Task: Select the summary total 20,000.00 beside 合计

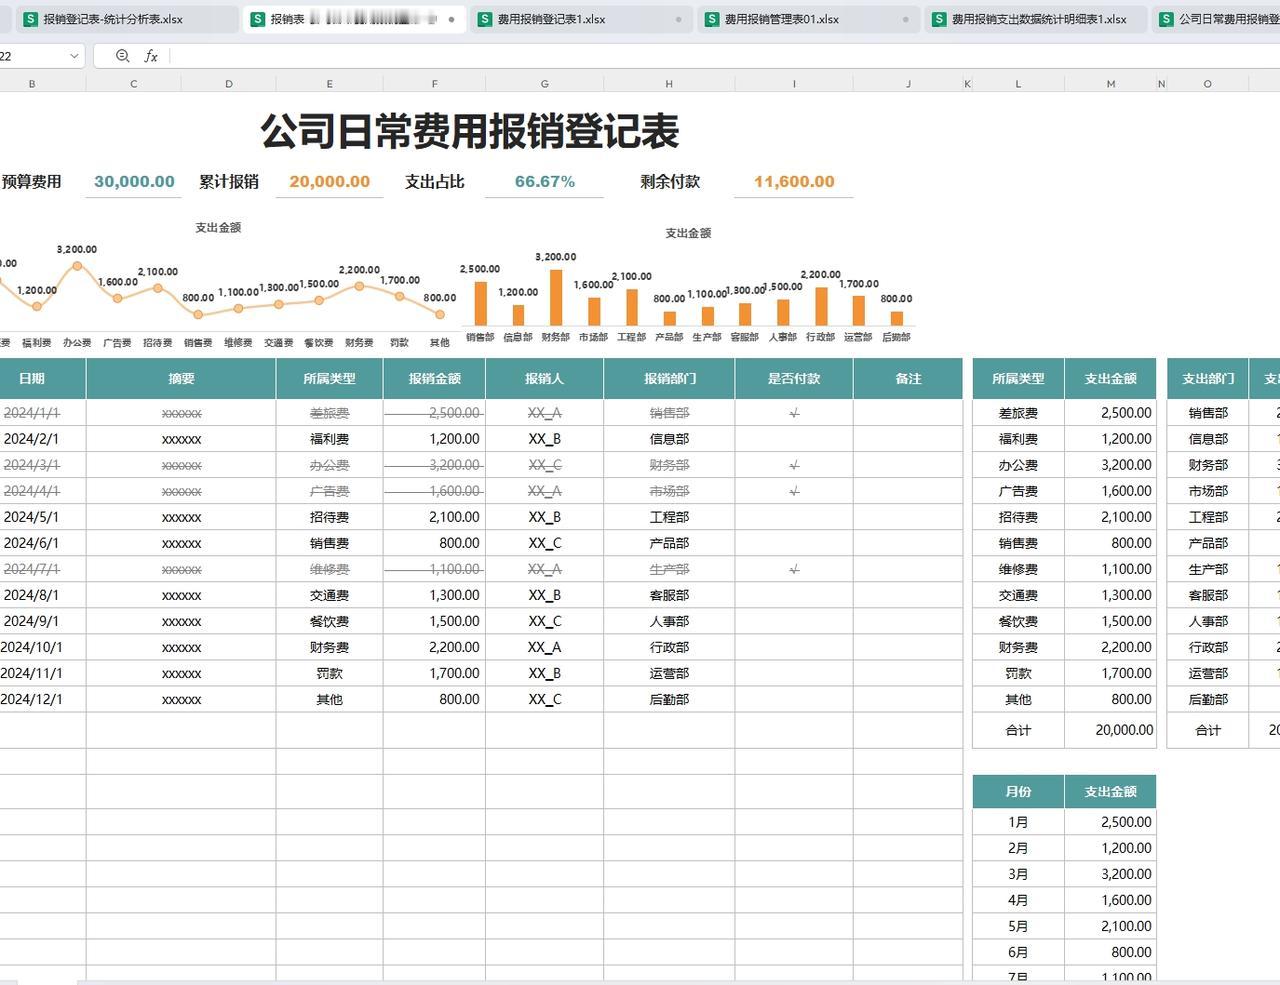Action: coord(1124,730)
